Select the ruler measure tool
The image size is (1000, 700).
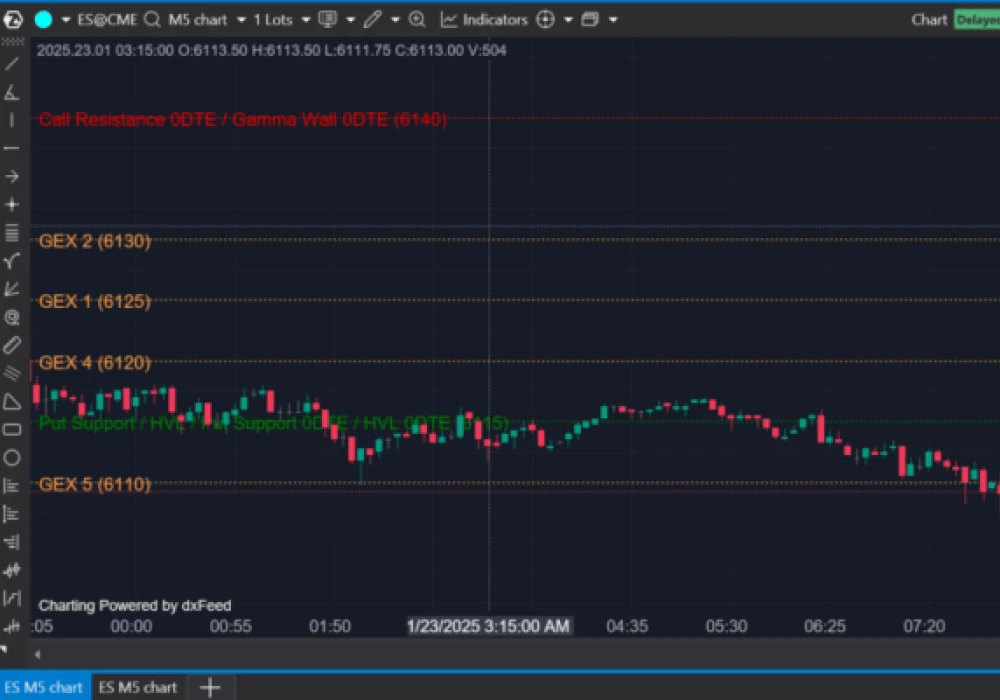tap(11, 345)
